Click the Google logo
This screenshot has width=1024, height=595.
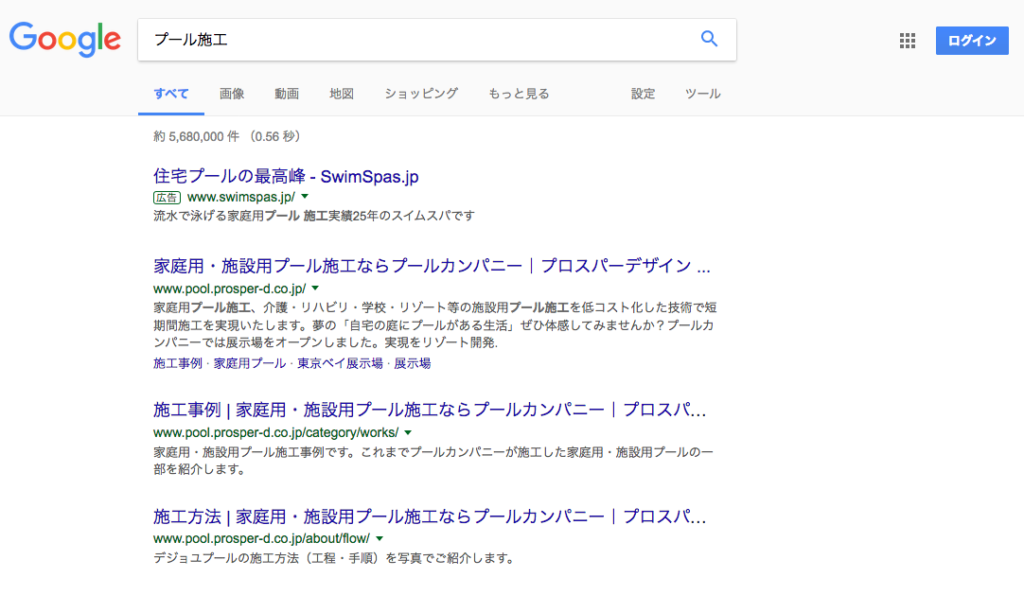click(65, 39)
